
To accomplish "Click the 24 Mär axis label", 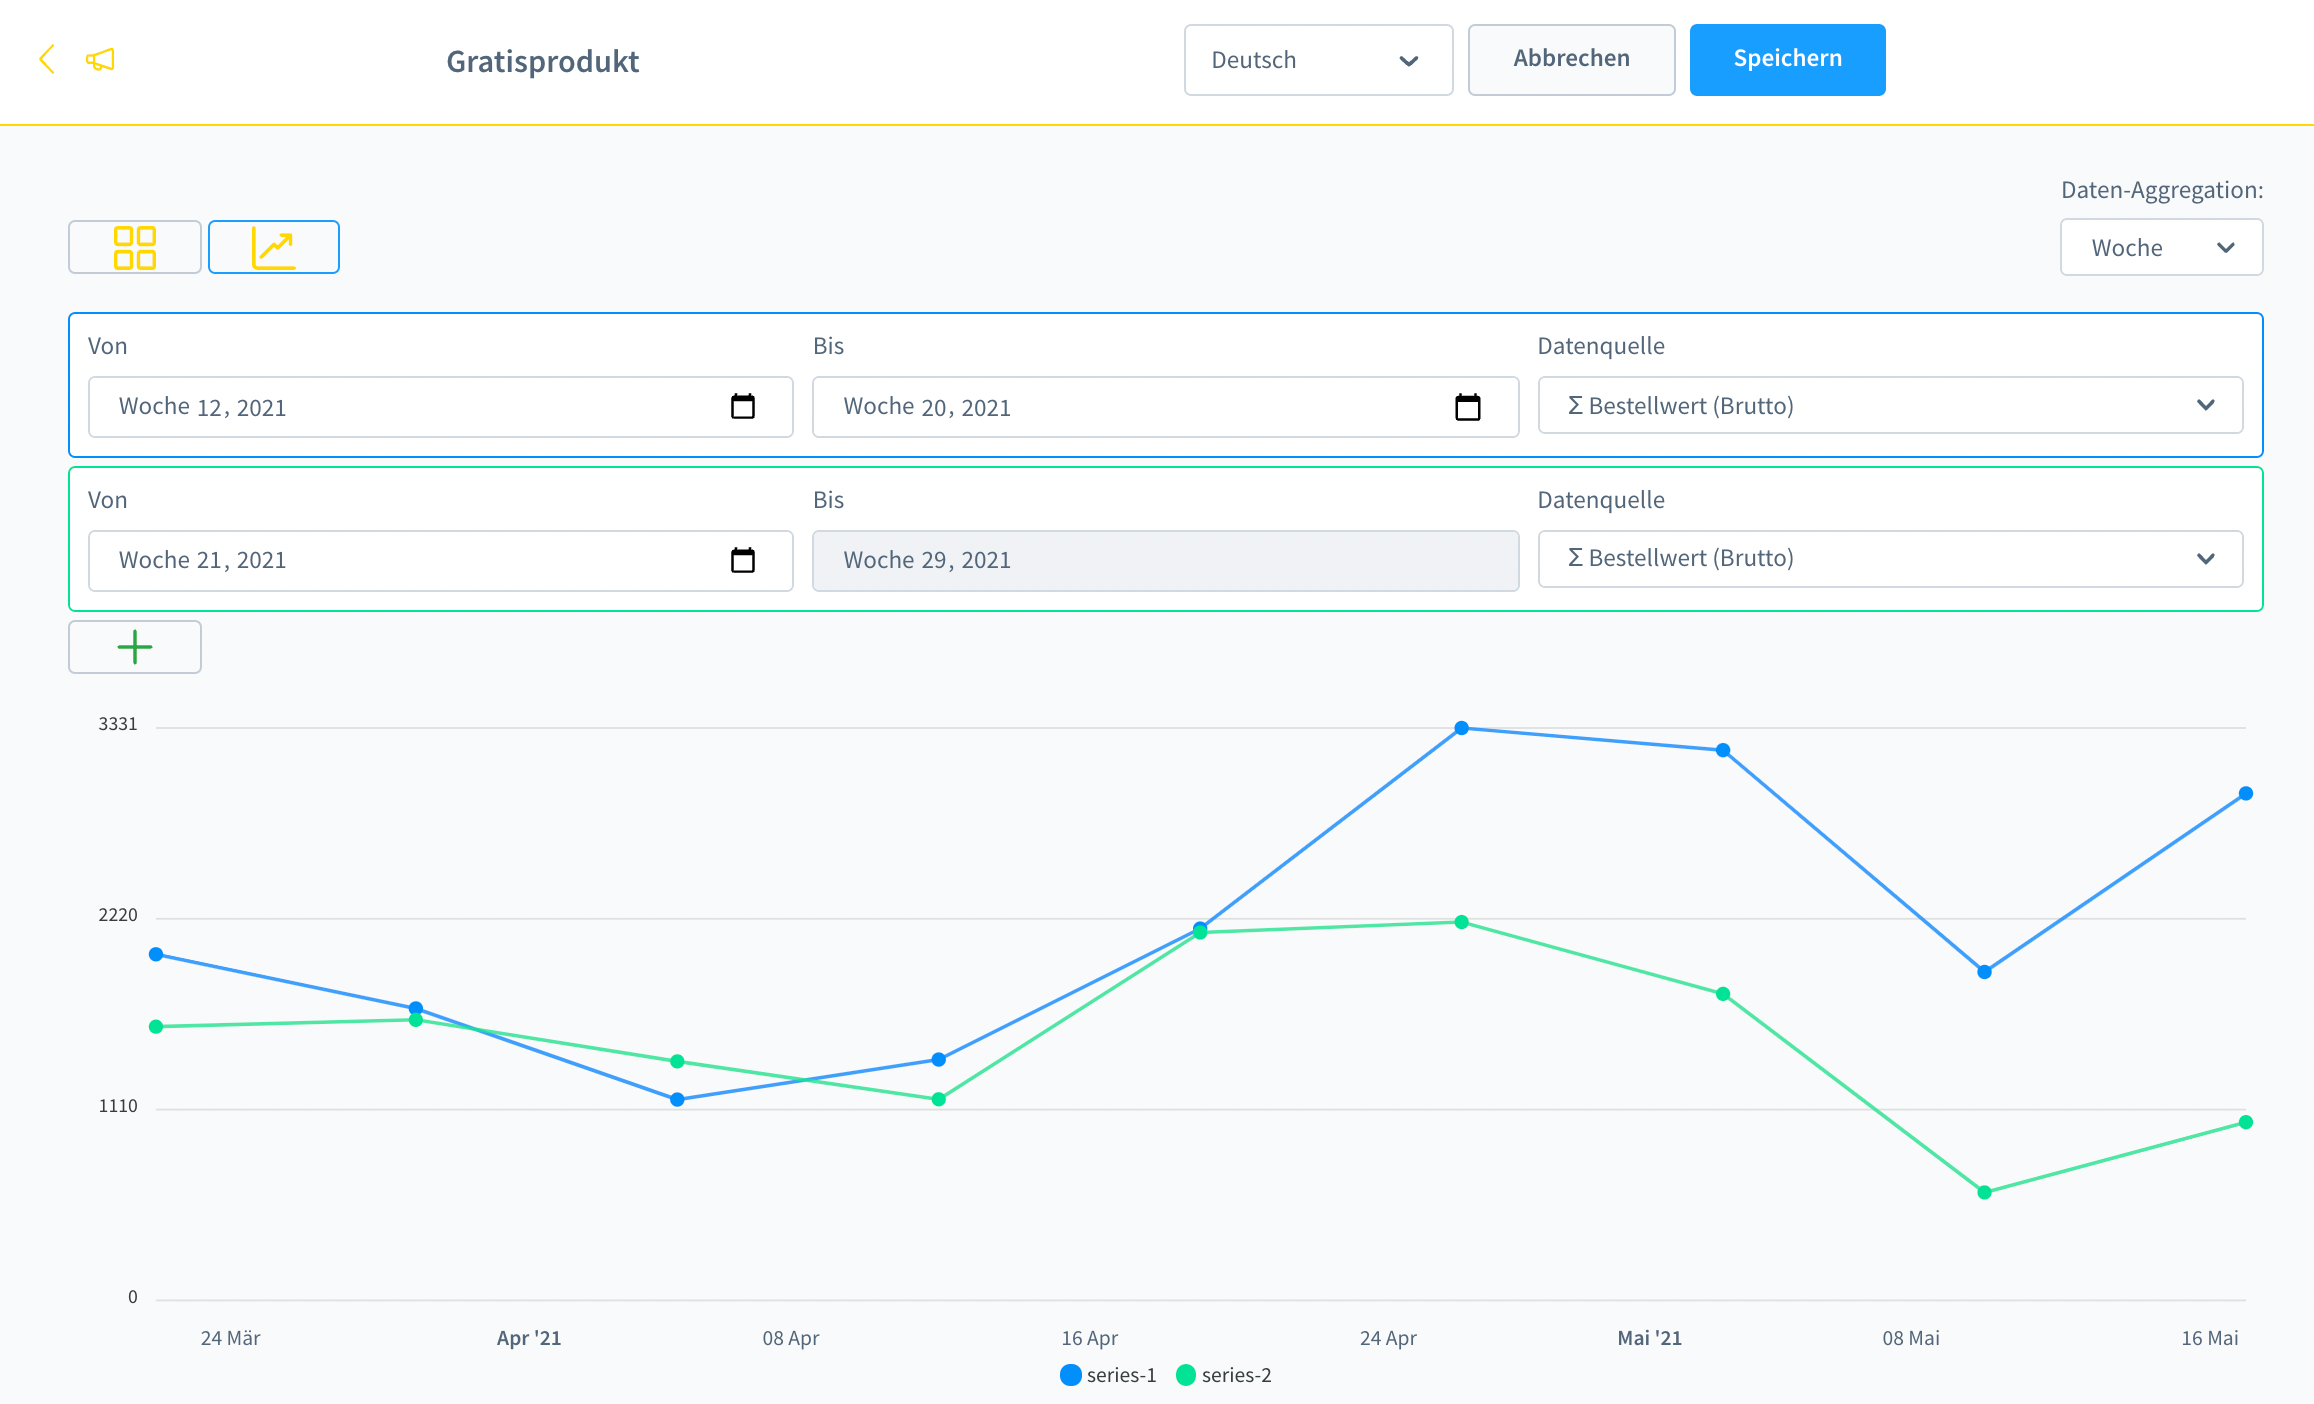I will point(230,1338).
